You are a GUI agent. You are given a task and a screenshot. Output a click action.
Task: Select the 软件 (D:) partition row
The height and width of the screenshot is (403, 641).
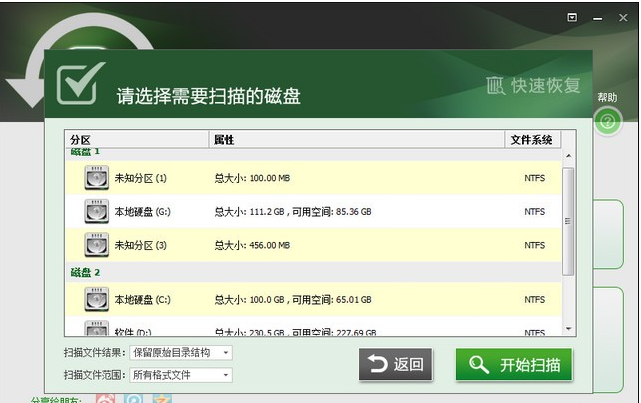point(313,327)
